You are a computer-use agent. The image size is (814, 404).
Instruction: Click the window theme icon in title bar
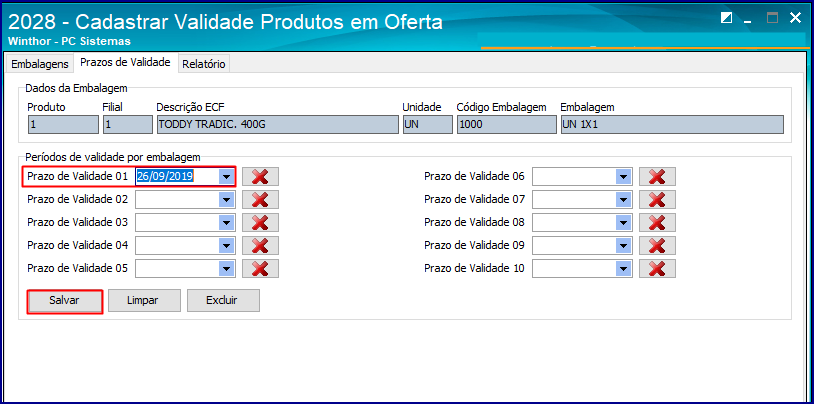pyautogui.click(x=727, y=18)
